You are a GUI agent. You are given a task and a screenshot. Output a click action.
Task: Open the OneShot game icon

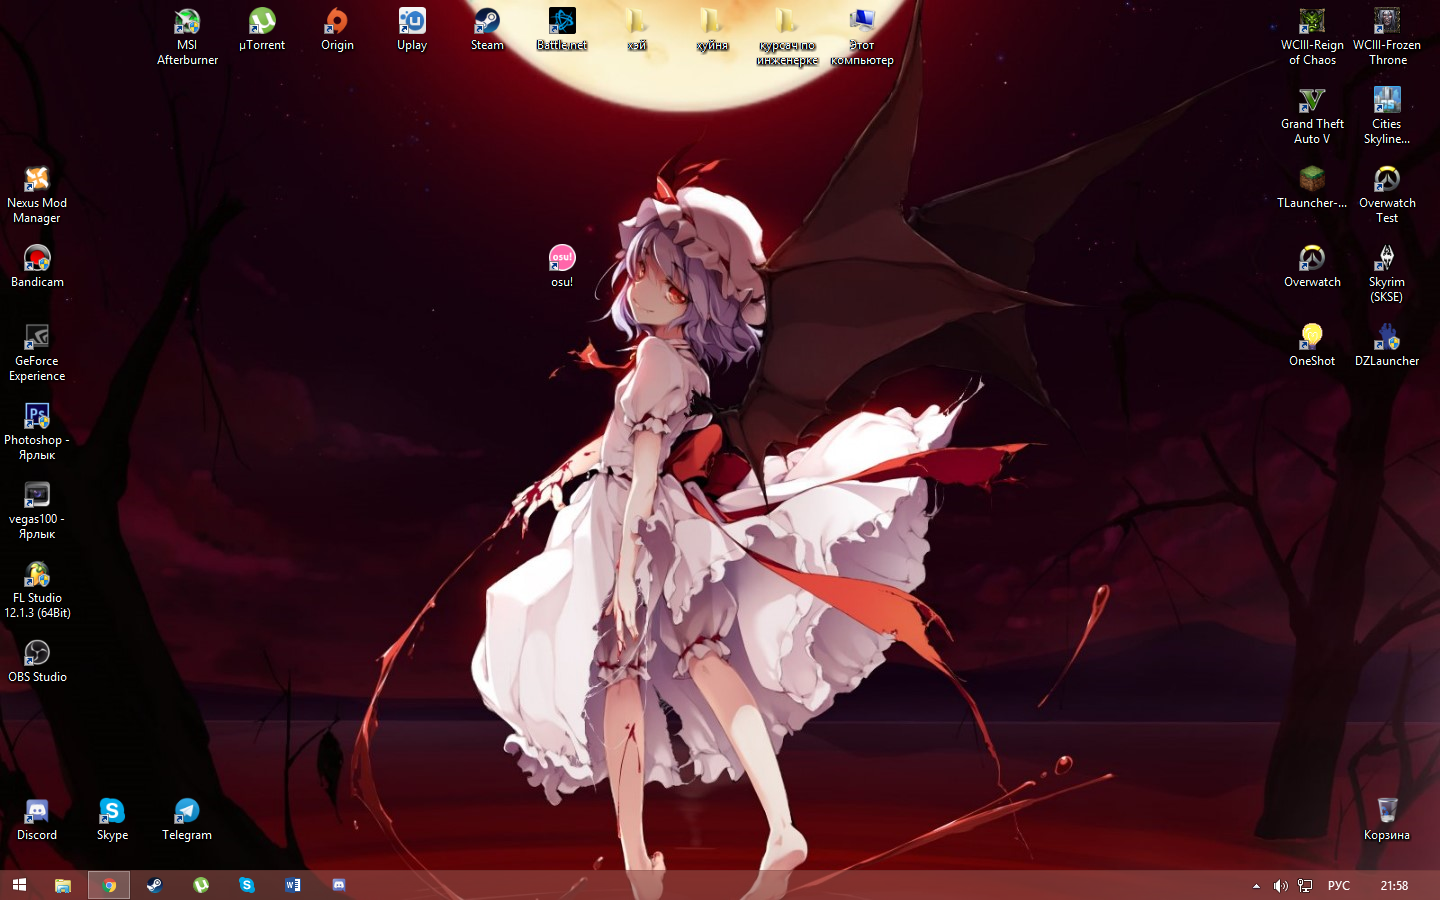(1312, 345)
